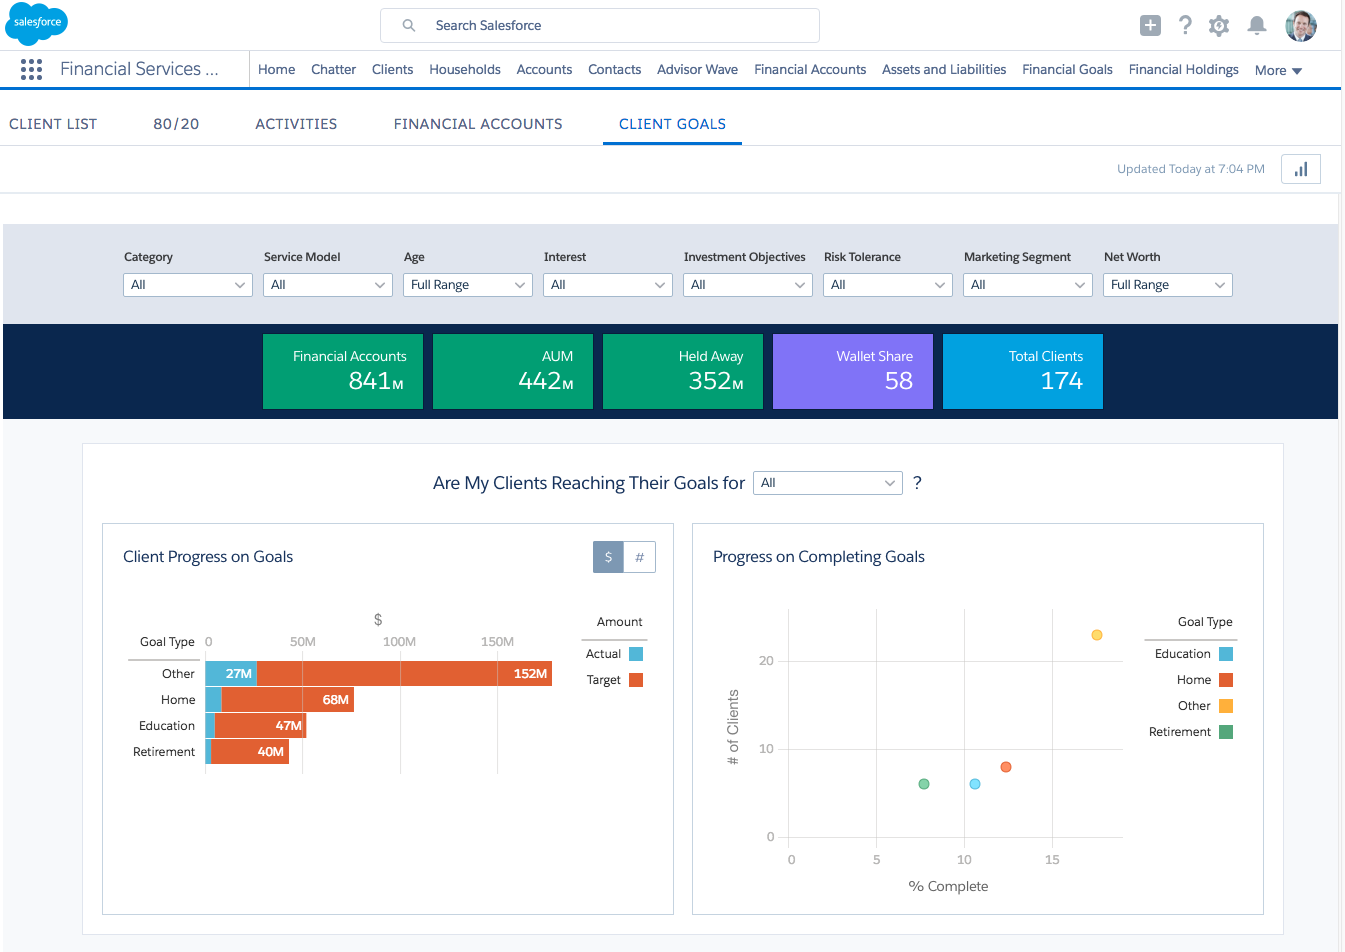Click the Wallet Share tile
Viewport: 1345px width, 952px height.
[x=852, y=371]
